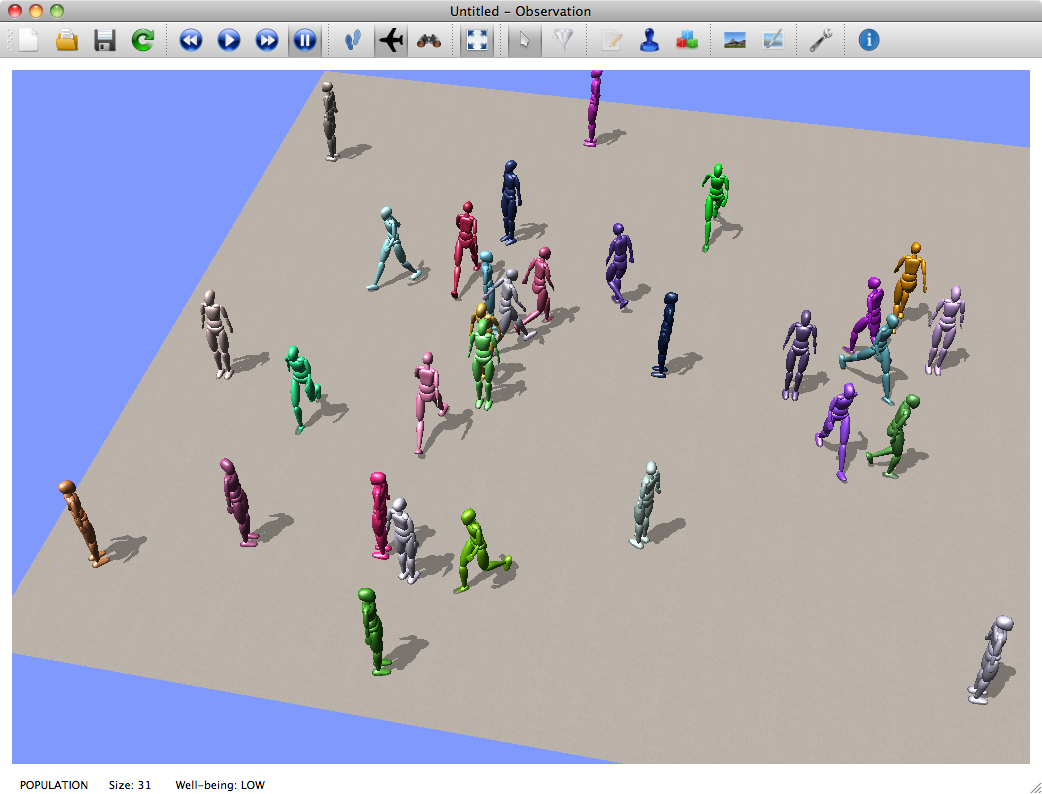The height and width of the screenshot is (794, 1042).
Task: Click the blue person figure icon
Action: coord(649,40)
